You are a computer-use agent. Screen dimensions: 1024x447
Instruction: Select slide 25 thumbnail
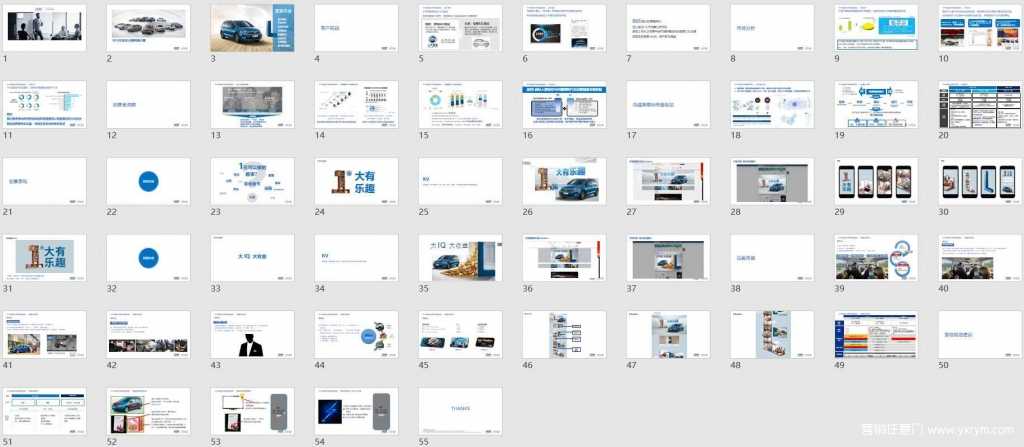pyautogui.click(x=460, y=181)
